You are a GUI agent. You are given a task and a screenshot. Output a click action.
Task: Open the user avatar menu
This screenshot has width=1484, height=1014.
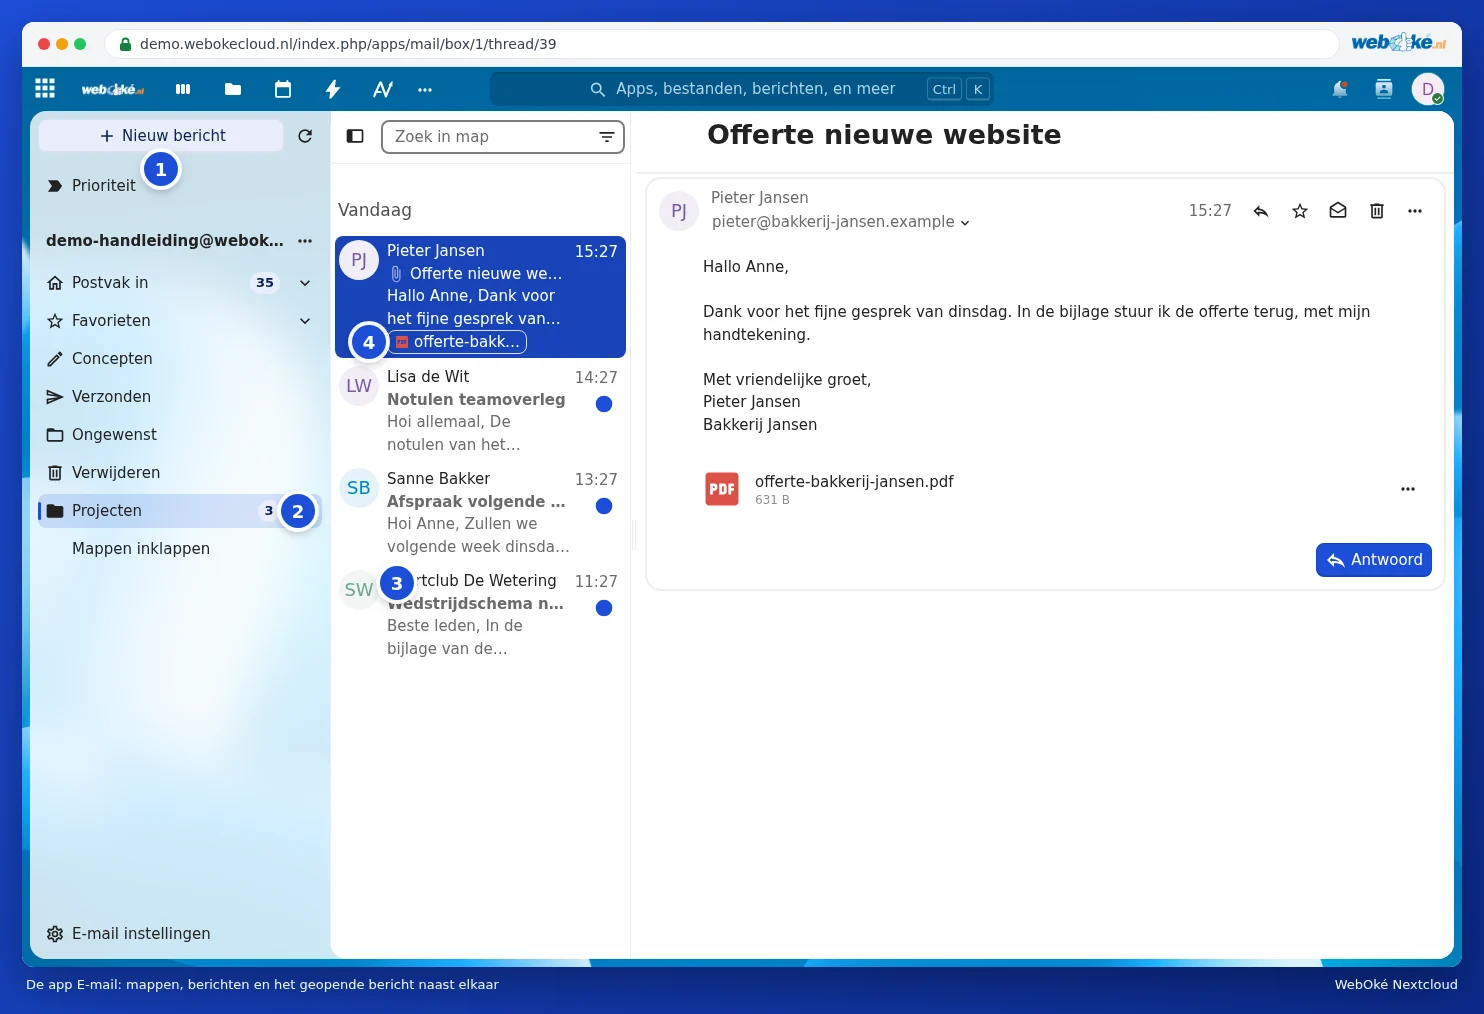1428,89
